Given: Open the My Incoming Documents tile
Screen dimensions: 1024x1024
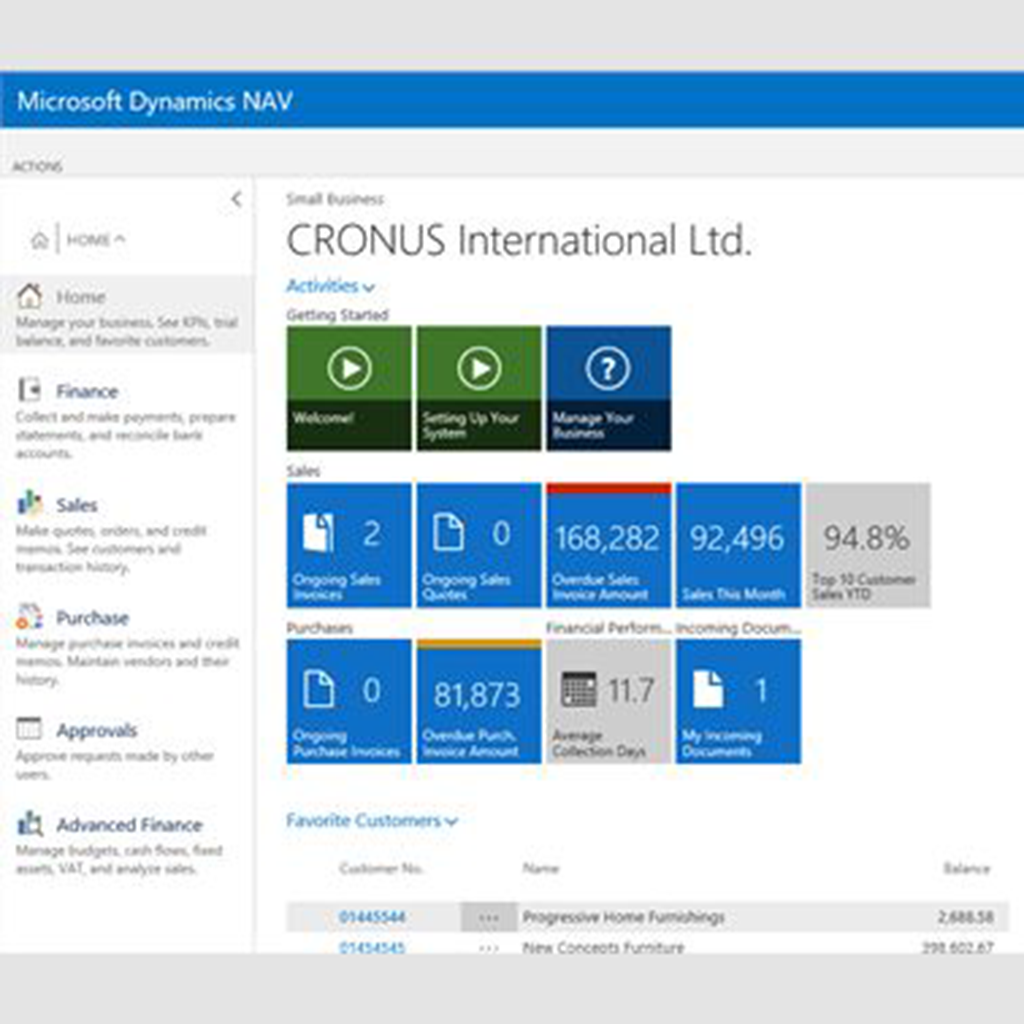Looking at the screenshot, I should 739,701.
